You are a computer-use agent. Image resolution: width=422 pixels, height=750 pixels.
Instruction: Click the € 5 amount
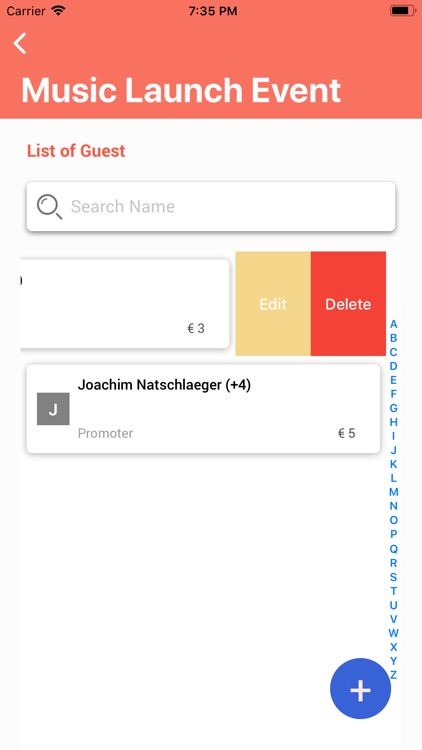pos(346,433)
